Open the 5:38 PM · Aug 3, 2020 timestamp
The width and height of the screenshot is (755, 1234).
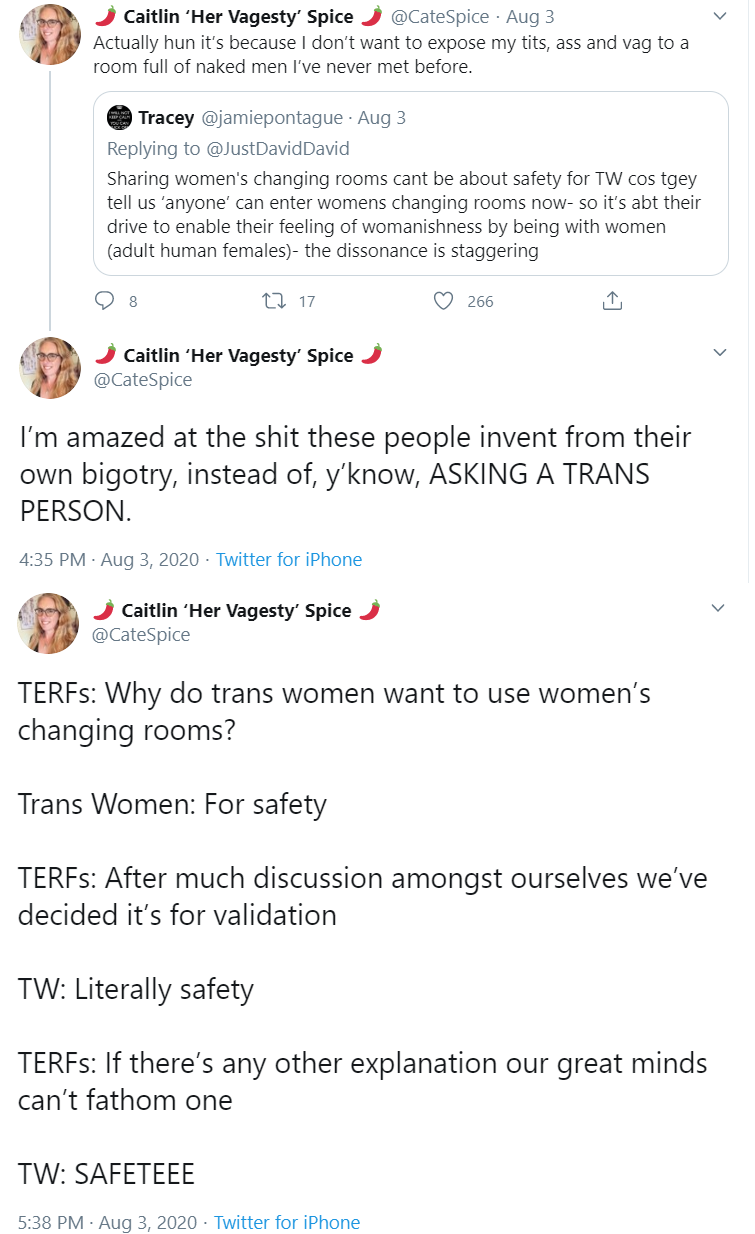pos(108,1222)
